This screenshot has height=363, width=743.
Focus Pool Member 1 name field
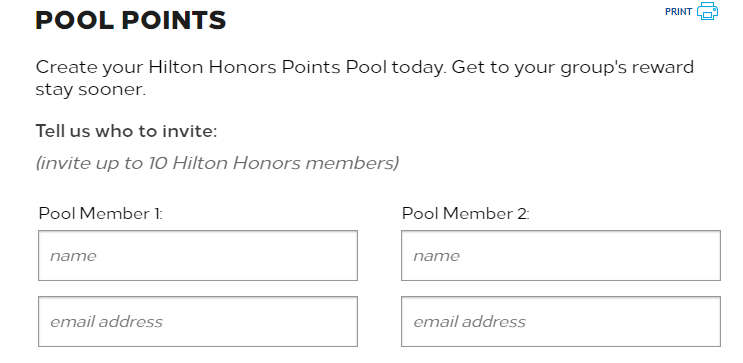[x=198, y=255]
